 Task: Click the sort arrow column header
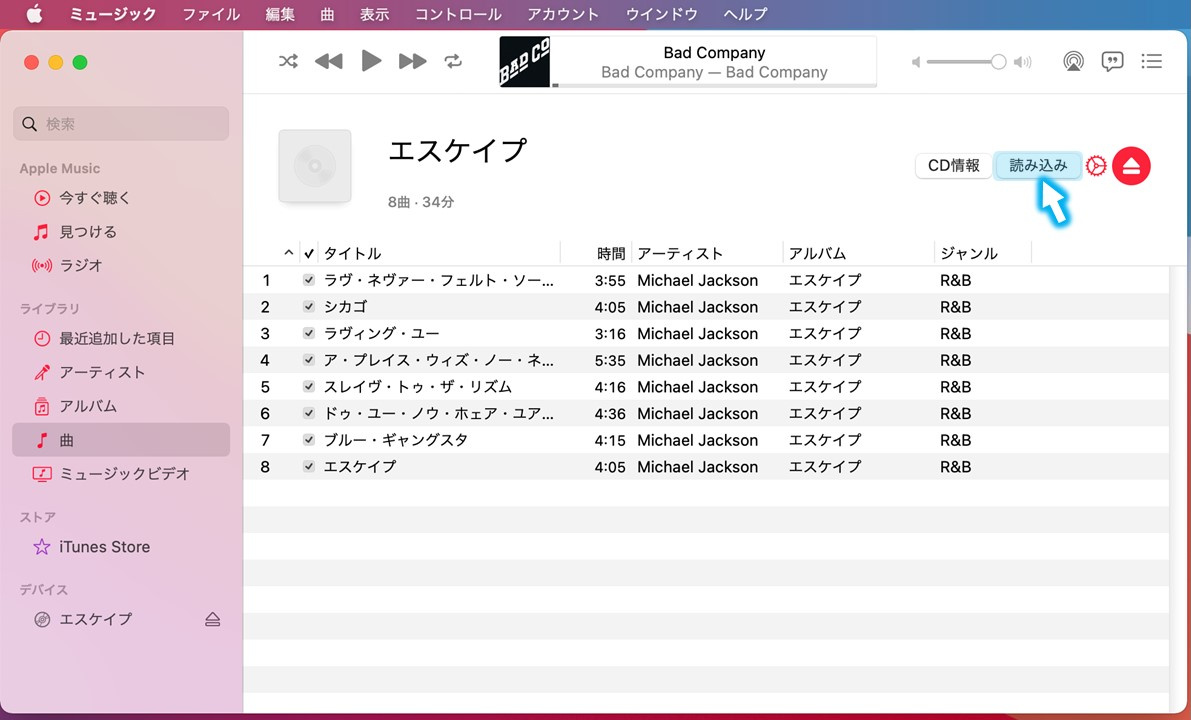coord(289,254)
